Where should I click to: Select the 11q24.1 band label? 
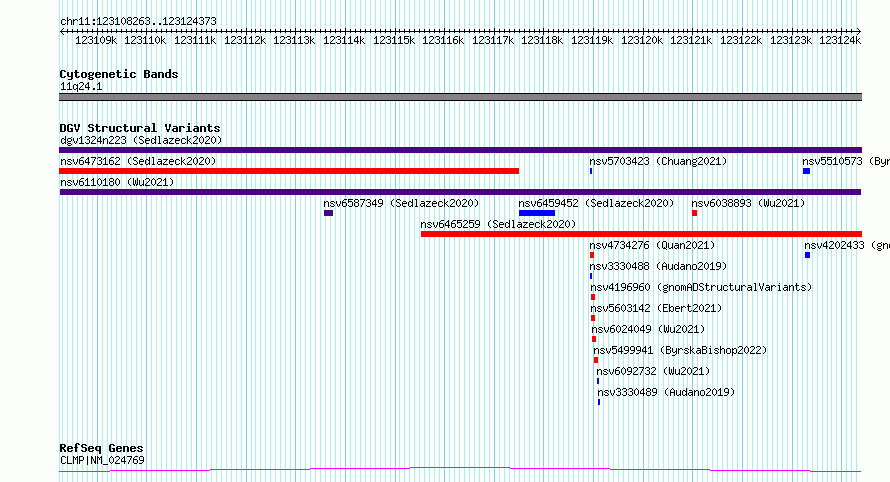coord(81,86)
